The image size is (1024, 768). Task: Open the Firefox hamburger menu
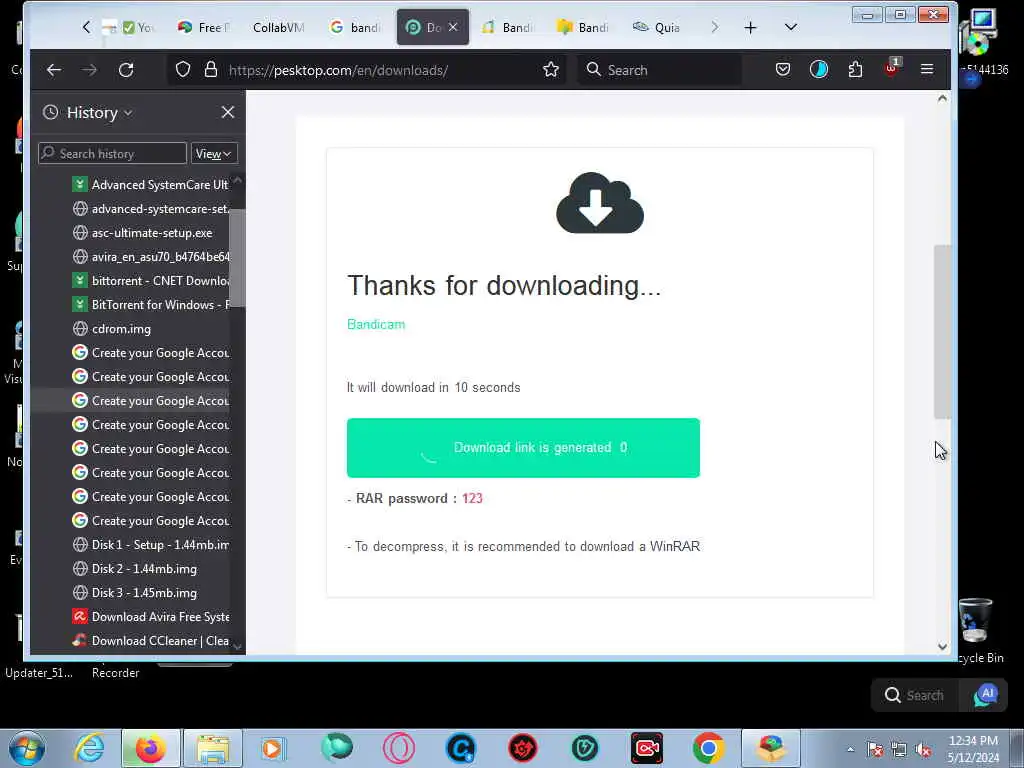(x=927, y=69)
